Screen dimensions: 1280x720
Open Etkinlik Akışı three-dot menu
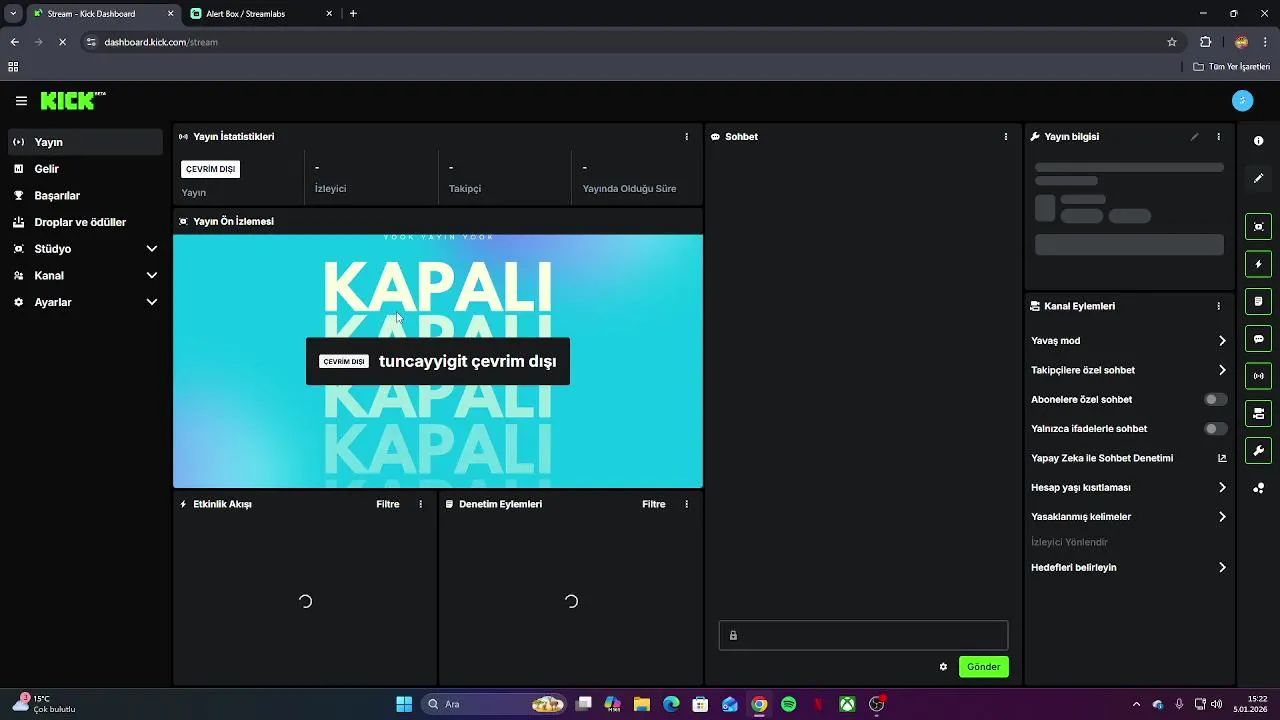[420, 504]
